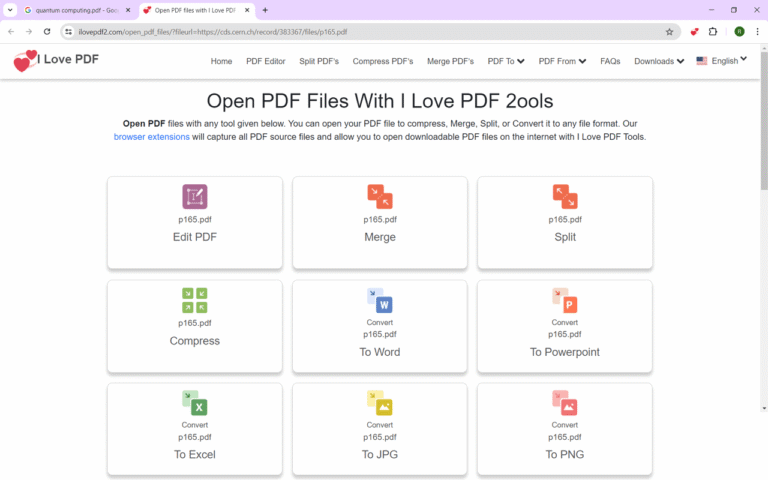Click the I Love PDF brand text
Screen dimensions: 768x480
click(68, 59)
